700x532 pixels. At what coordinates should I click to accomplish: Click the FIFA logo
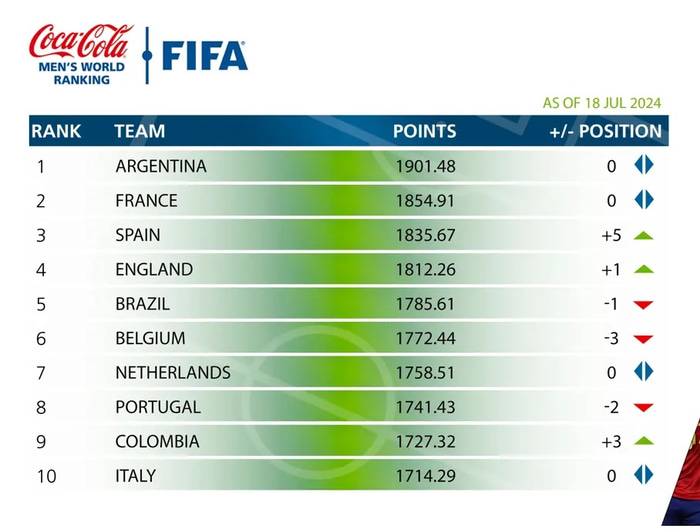click(205, 54)
